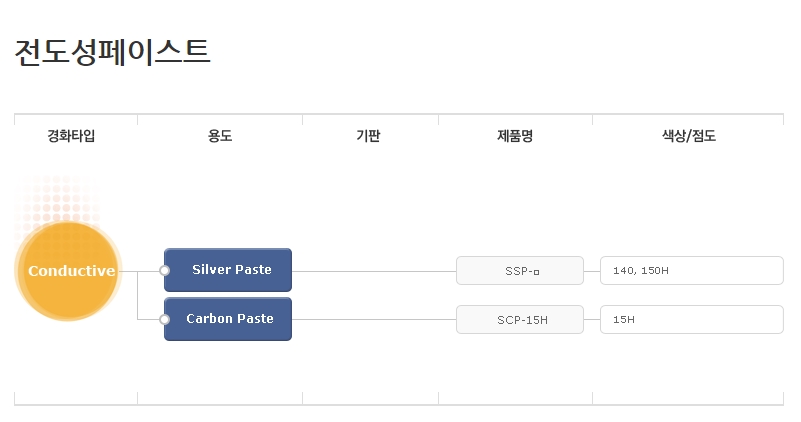The image size is (801, 422).
Task: Click the 140, 150H viscosity field
Action: (x=692, y=271)
